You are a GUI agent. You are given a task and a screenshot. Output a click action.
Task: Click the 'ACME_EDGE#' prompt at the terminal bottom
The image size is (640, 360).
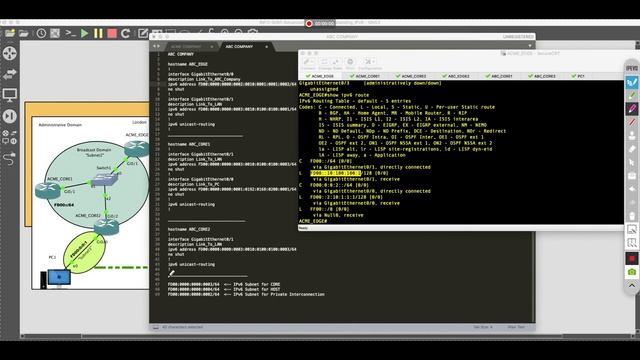tap(313, 221)
